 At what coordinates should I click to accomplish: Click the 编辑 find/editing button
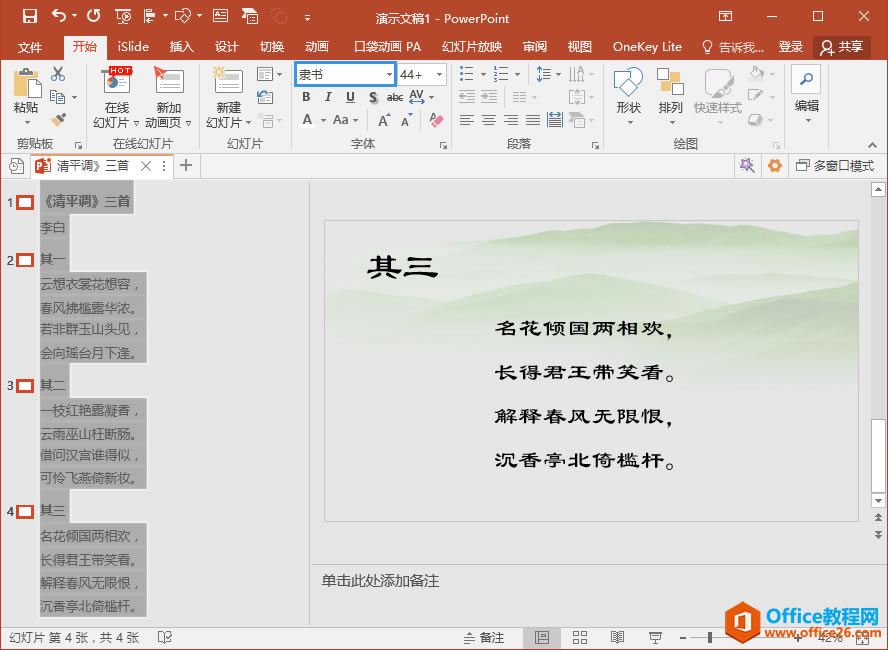point(806,95)
